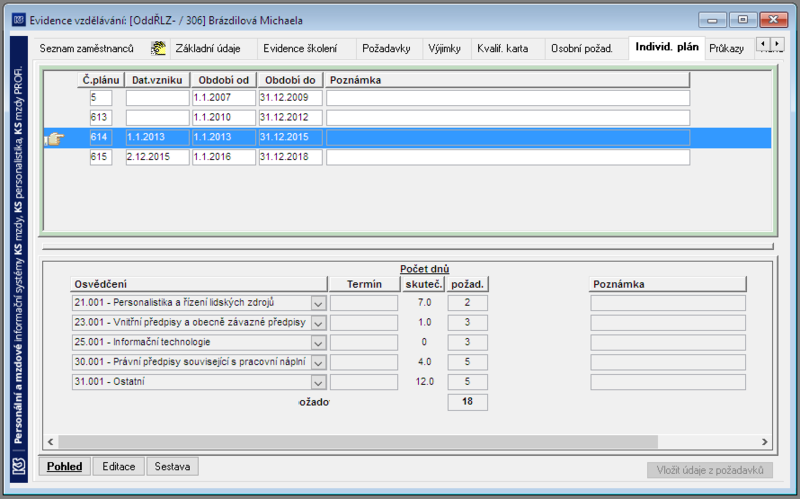
Task: Click the icon beside Seznam zaměstnanců tab
Action: coord(158,48)
